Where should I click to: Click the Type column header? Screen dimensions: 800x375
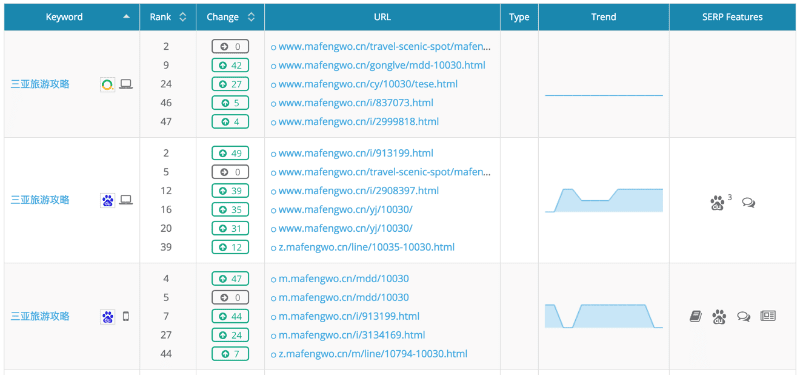pos(519,17)
